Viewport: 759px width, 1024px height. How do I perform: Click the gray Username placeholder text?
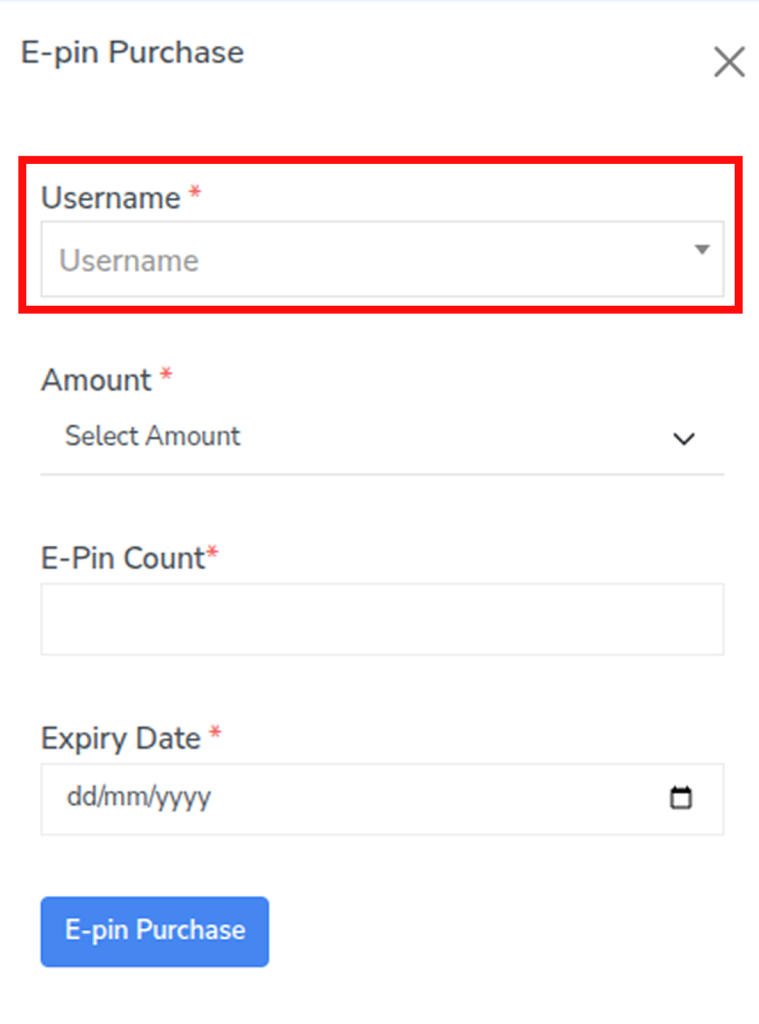pos(129,261)
